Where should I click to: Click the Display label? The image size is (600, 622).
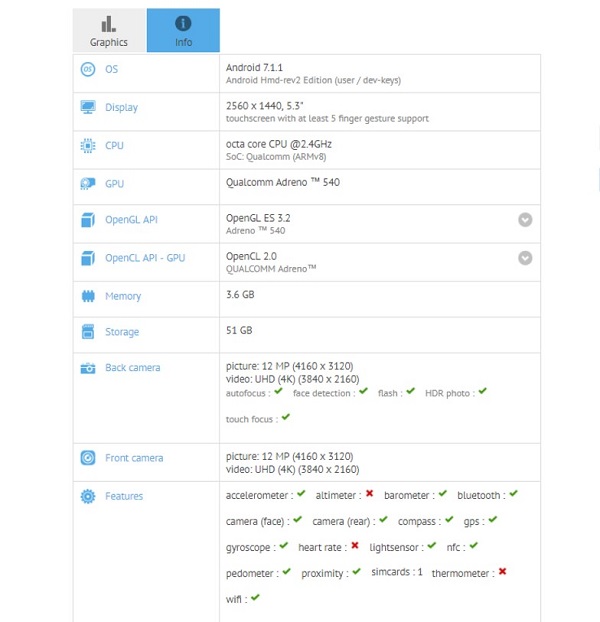pyautogui.click(x=121, y=108)
